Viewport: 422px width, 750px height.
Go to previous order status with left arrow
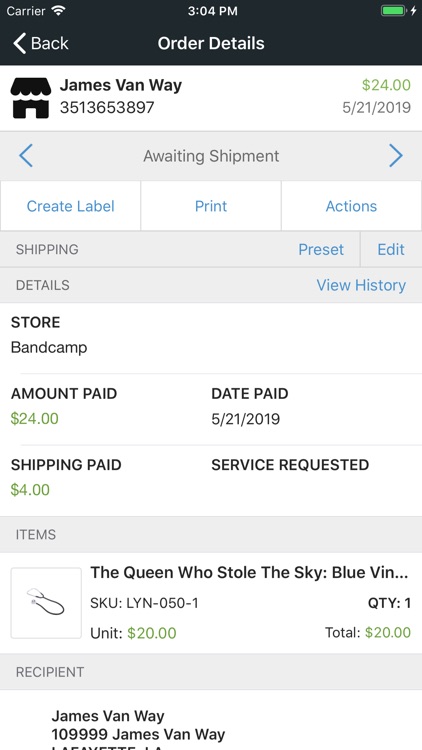click(x=26, y=156)
